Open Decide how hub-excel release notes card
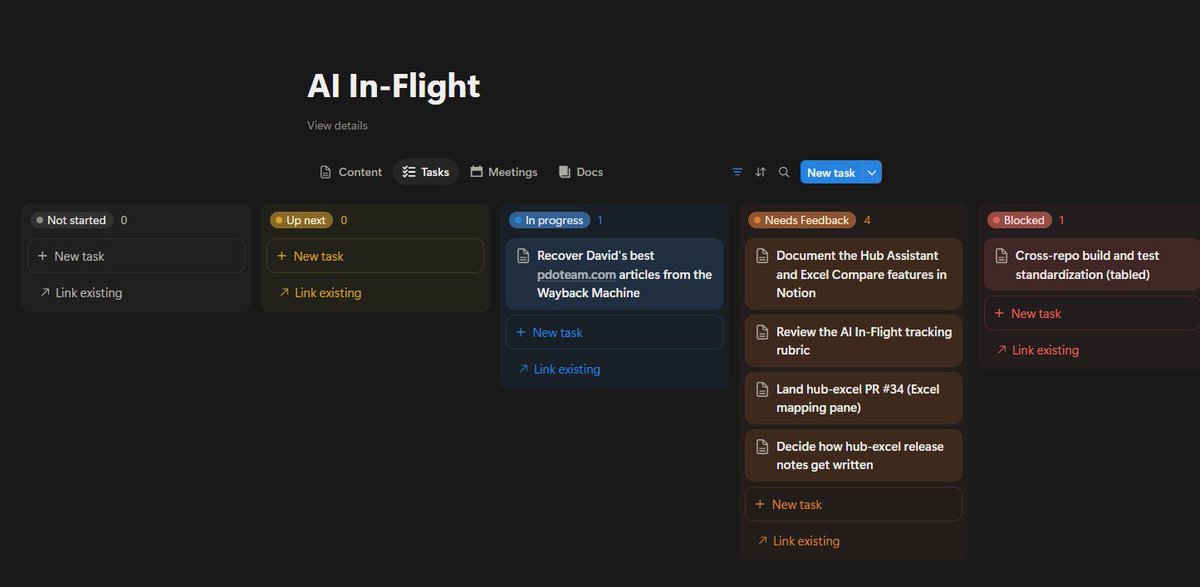 click(853, 455)
